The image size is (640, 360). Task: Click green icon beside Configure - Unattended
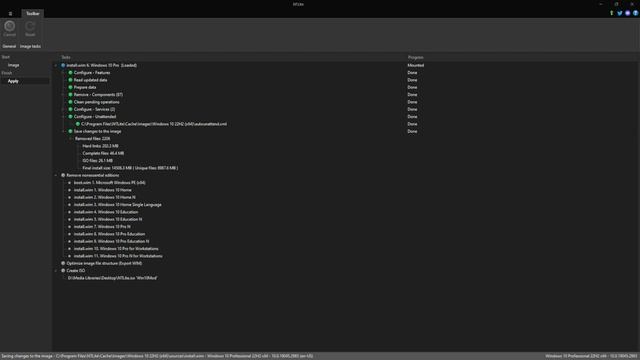[x=70, y=117]
